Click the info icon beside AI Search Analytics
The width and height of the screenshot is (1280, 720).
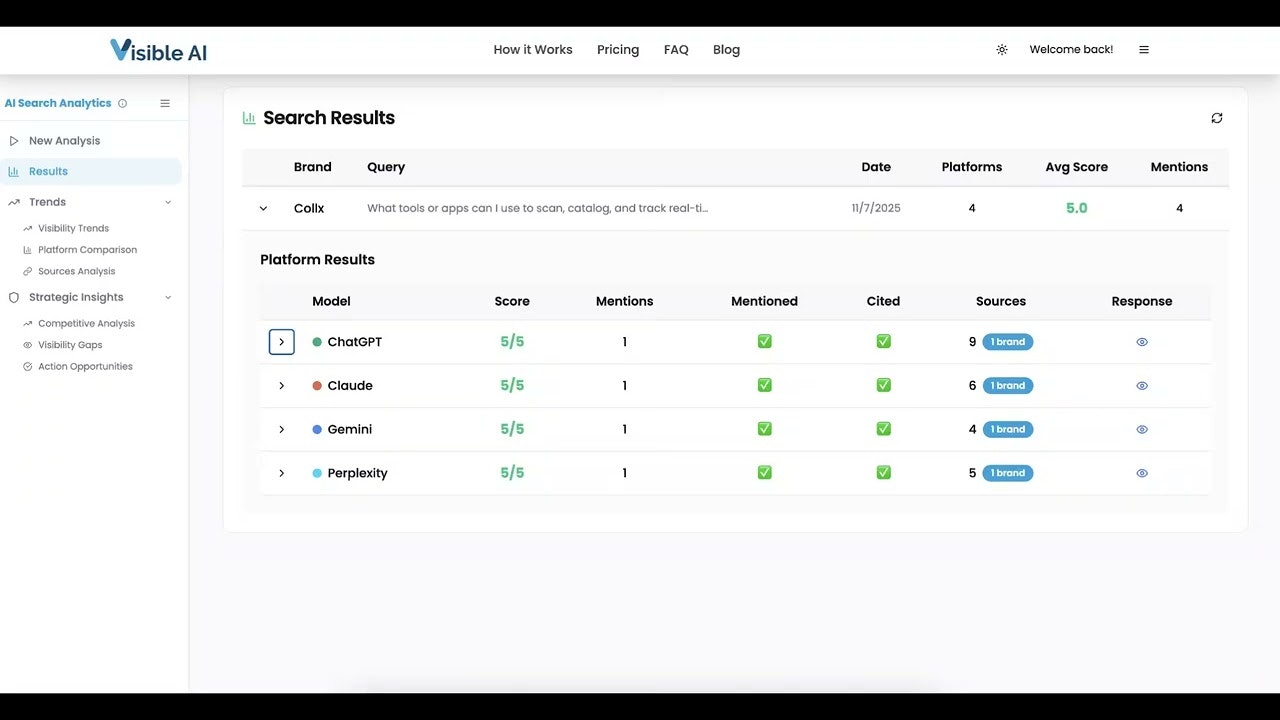pos(122,103)
